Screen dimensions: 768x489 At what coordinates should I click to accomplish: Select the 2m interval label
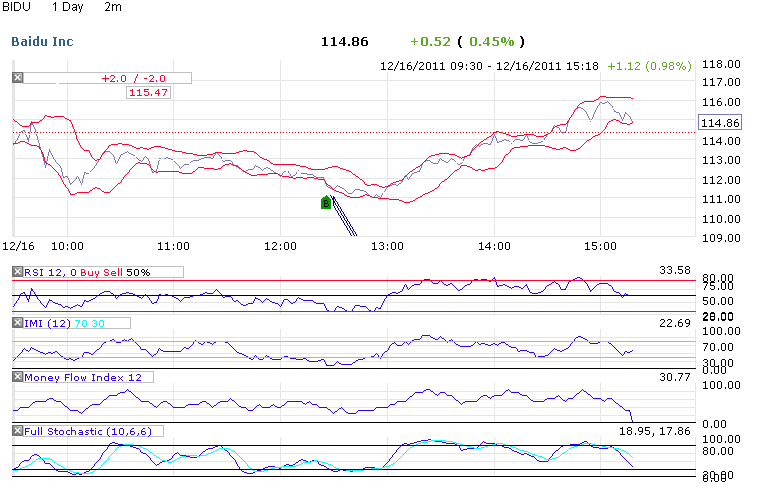click(x=113, y=7)
